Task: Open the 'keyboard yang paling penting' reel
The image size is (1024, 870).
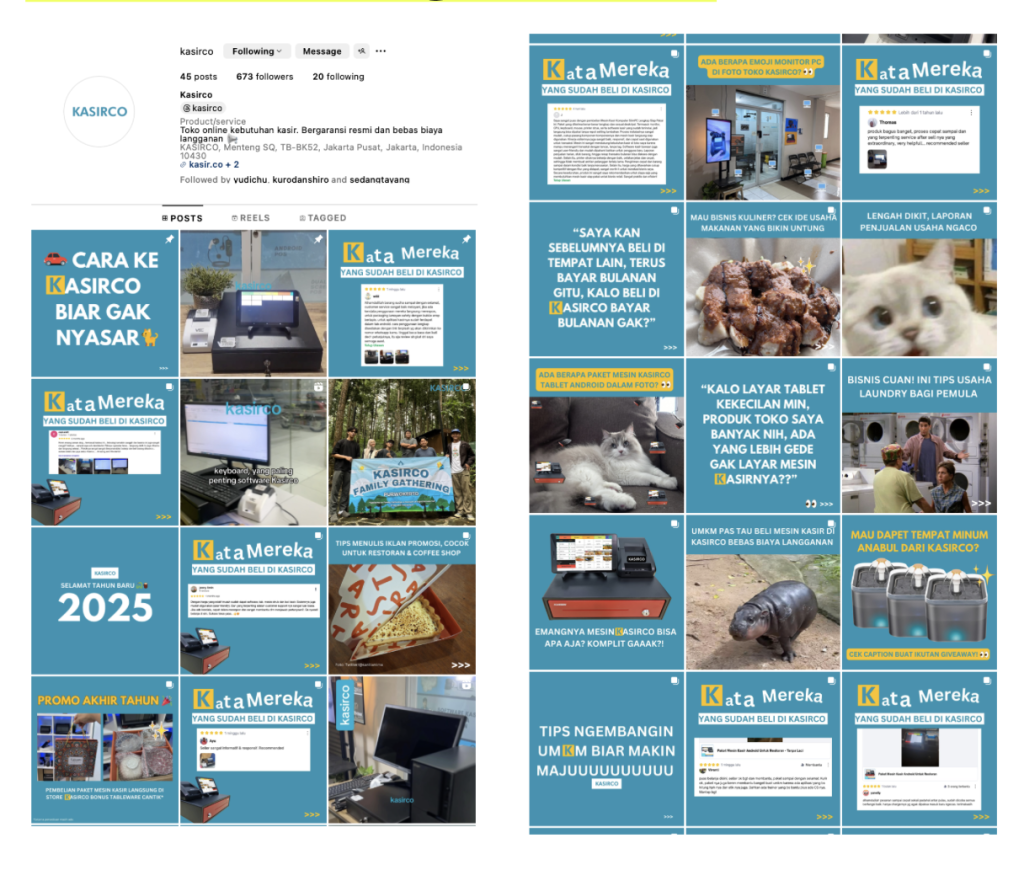Action: (253, 452)
